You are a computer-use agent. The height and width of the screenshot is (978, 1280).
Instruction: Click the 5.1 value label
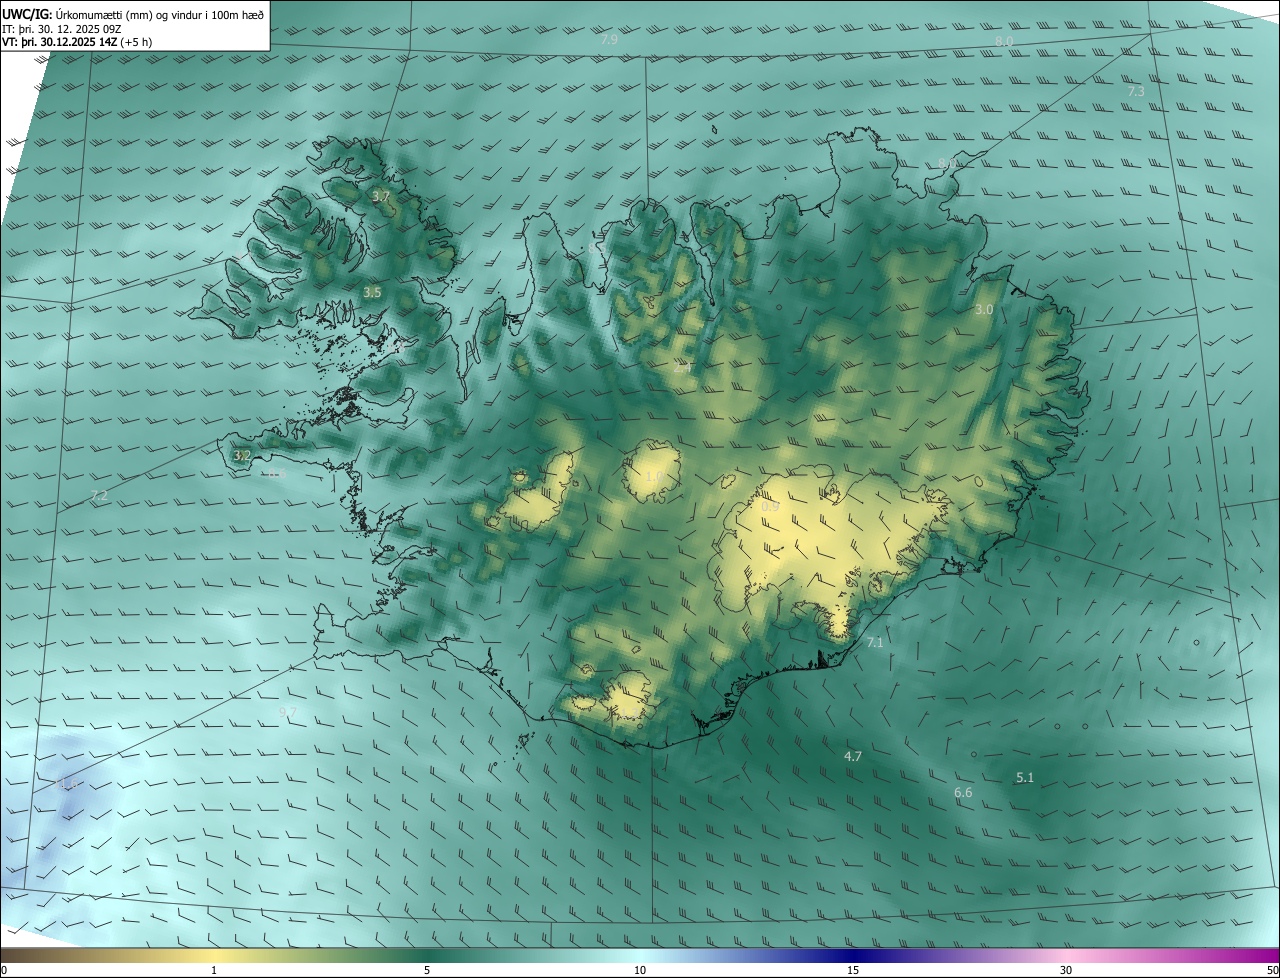1025,778
